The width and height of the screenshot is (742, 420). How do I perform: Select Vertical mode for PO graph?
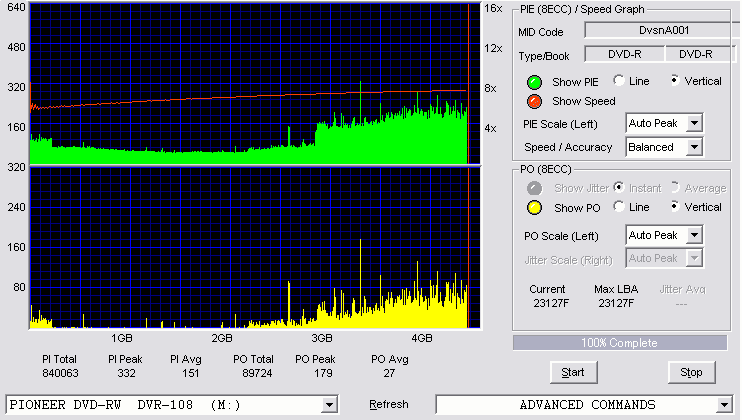click(674, 206)
